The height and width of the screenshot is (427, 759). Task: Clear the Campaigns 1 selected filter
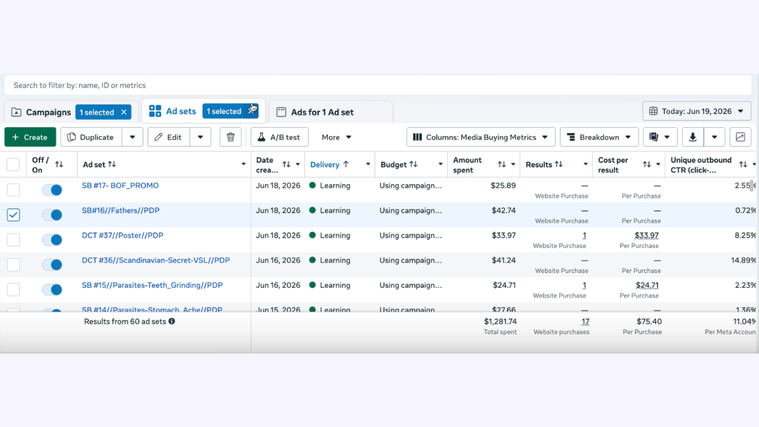[x=124, y=112]
